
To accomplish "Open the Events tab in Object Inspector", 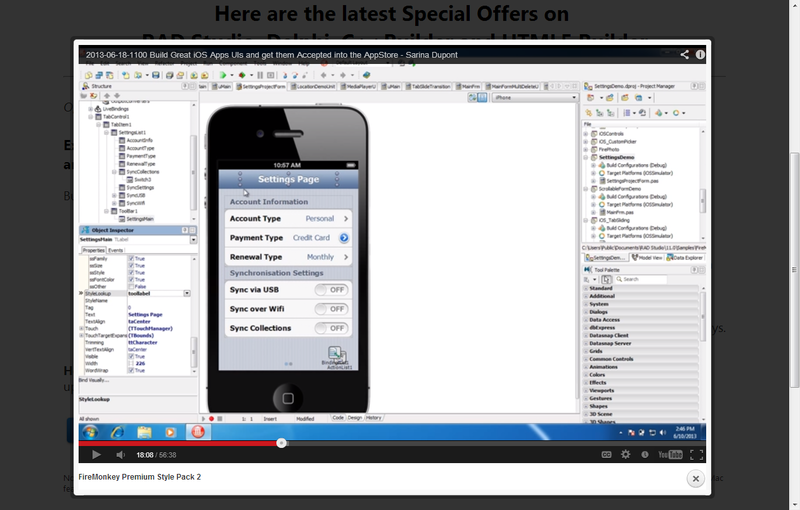I will [115, 250].
